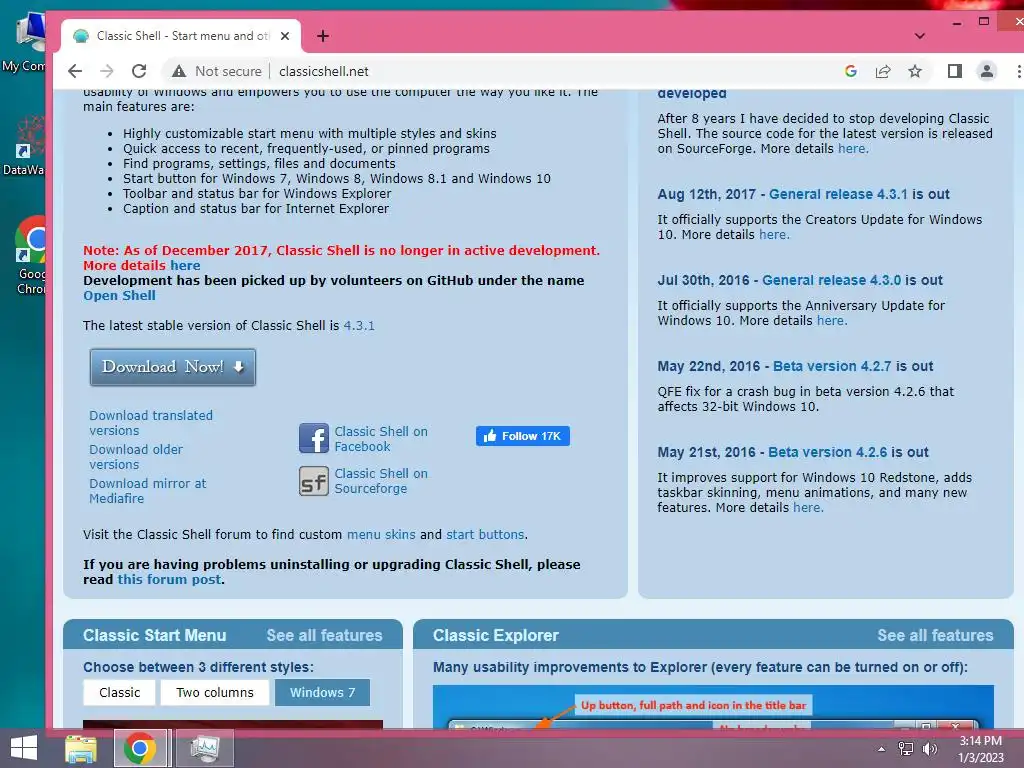Go back using the browser back arrow
This screenshot has width=1024, height=768.
75,71
